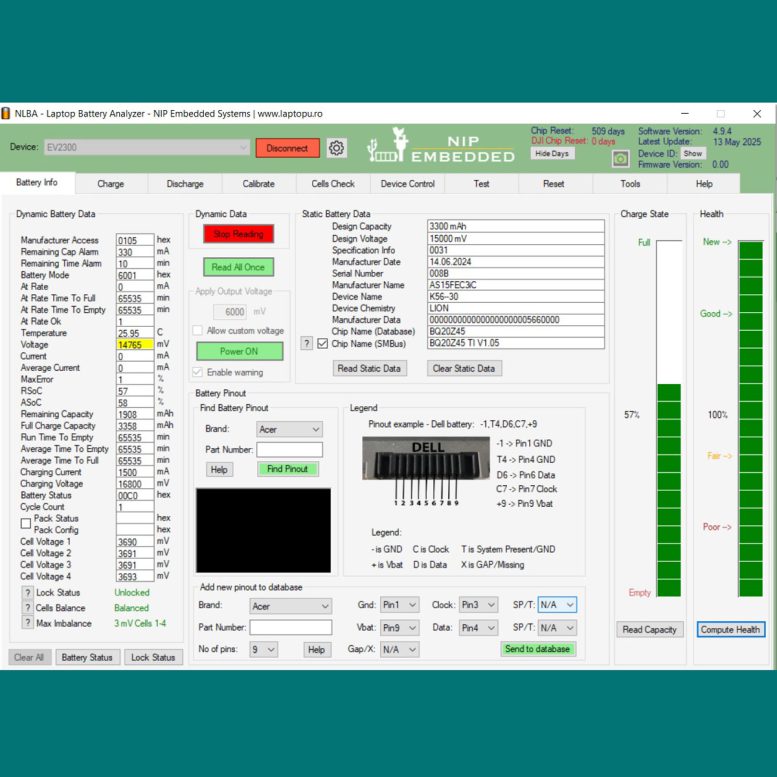
Task: Click the Clear All button
Action: point(30,657)
